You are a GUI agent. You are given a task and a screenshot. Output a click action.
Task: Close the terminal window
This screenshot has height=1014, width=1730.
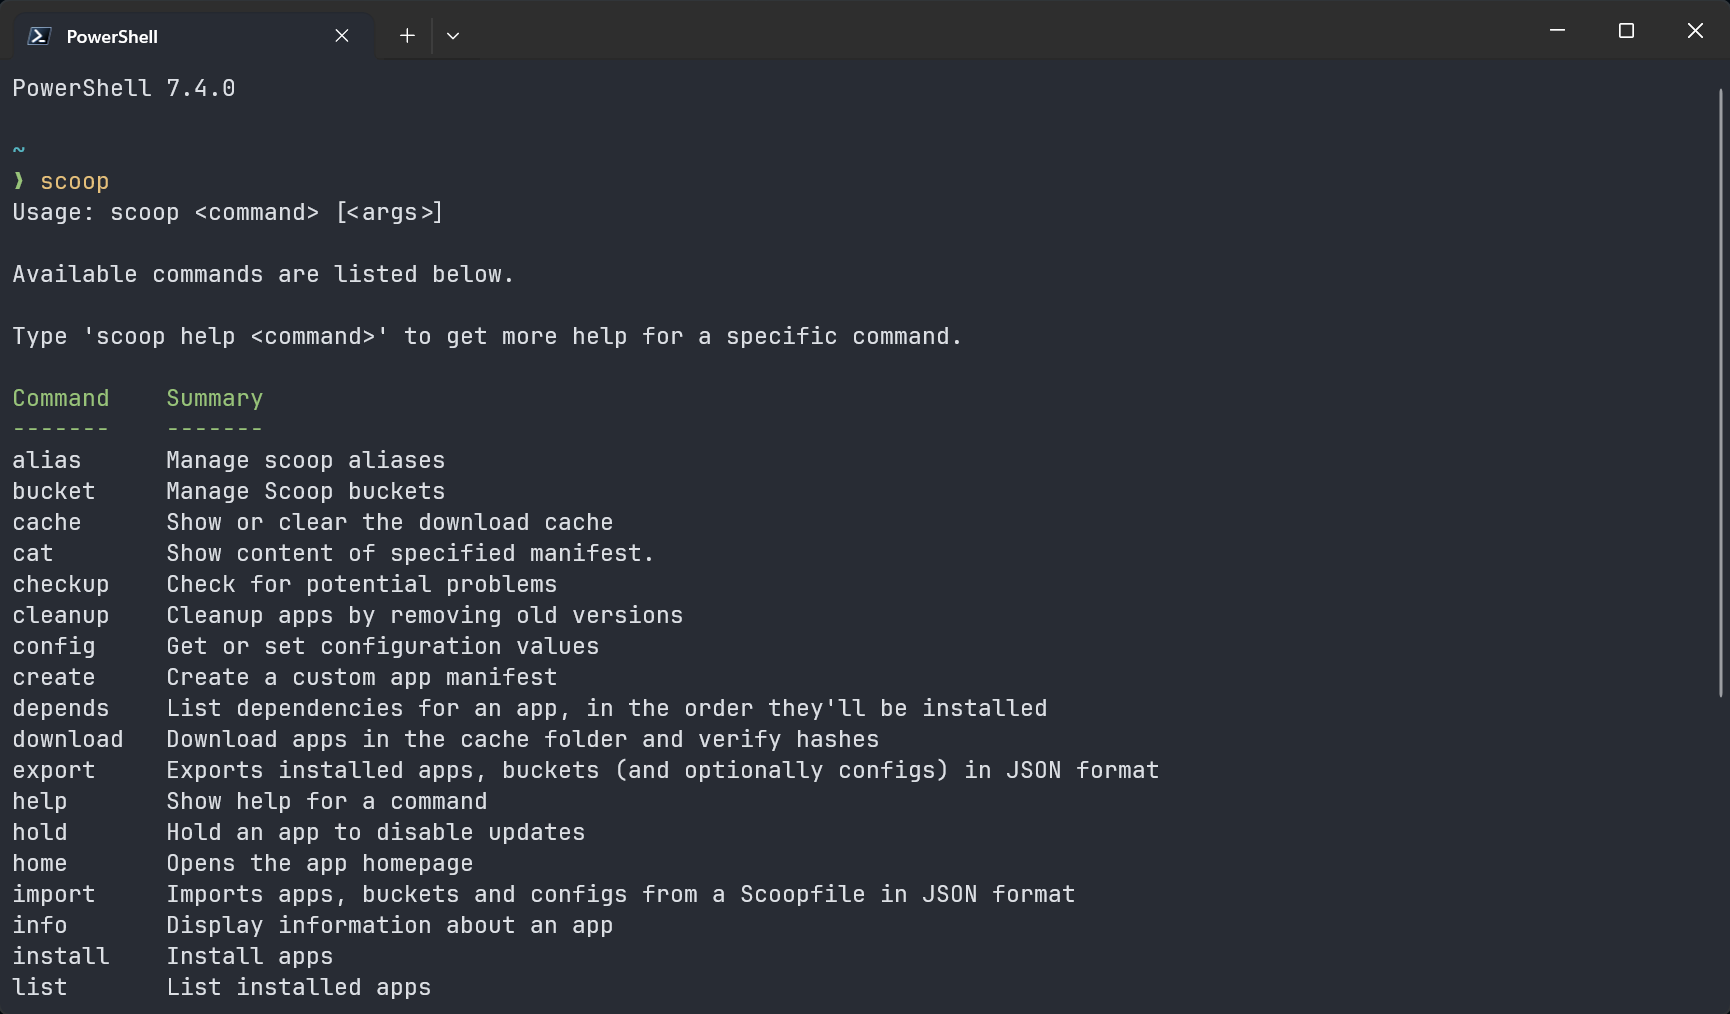(x=1695, y=31)
